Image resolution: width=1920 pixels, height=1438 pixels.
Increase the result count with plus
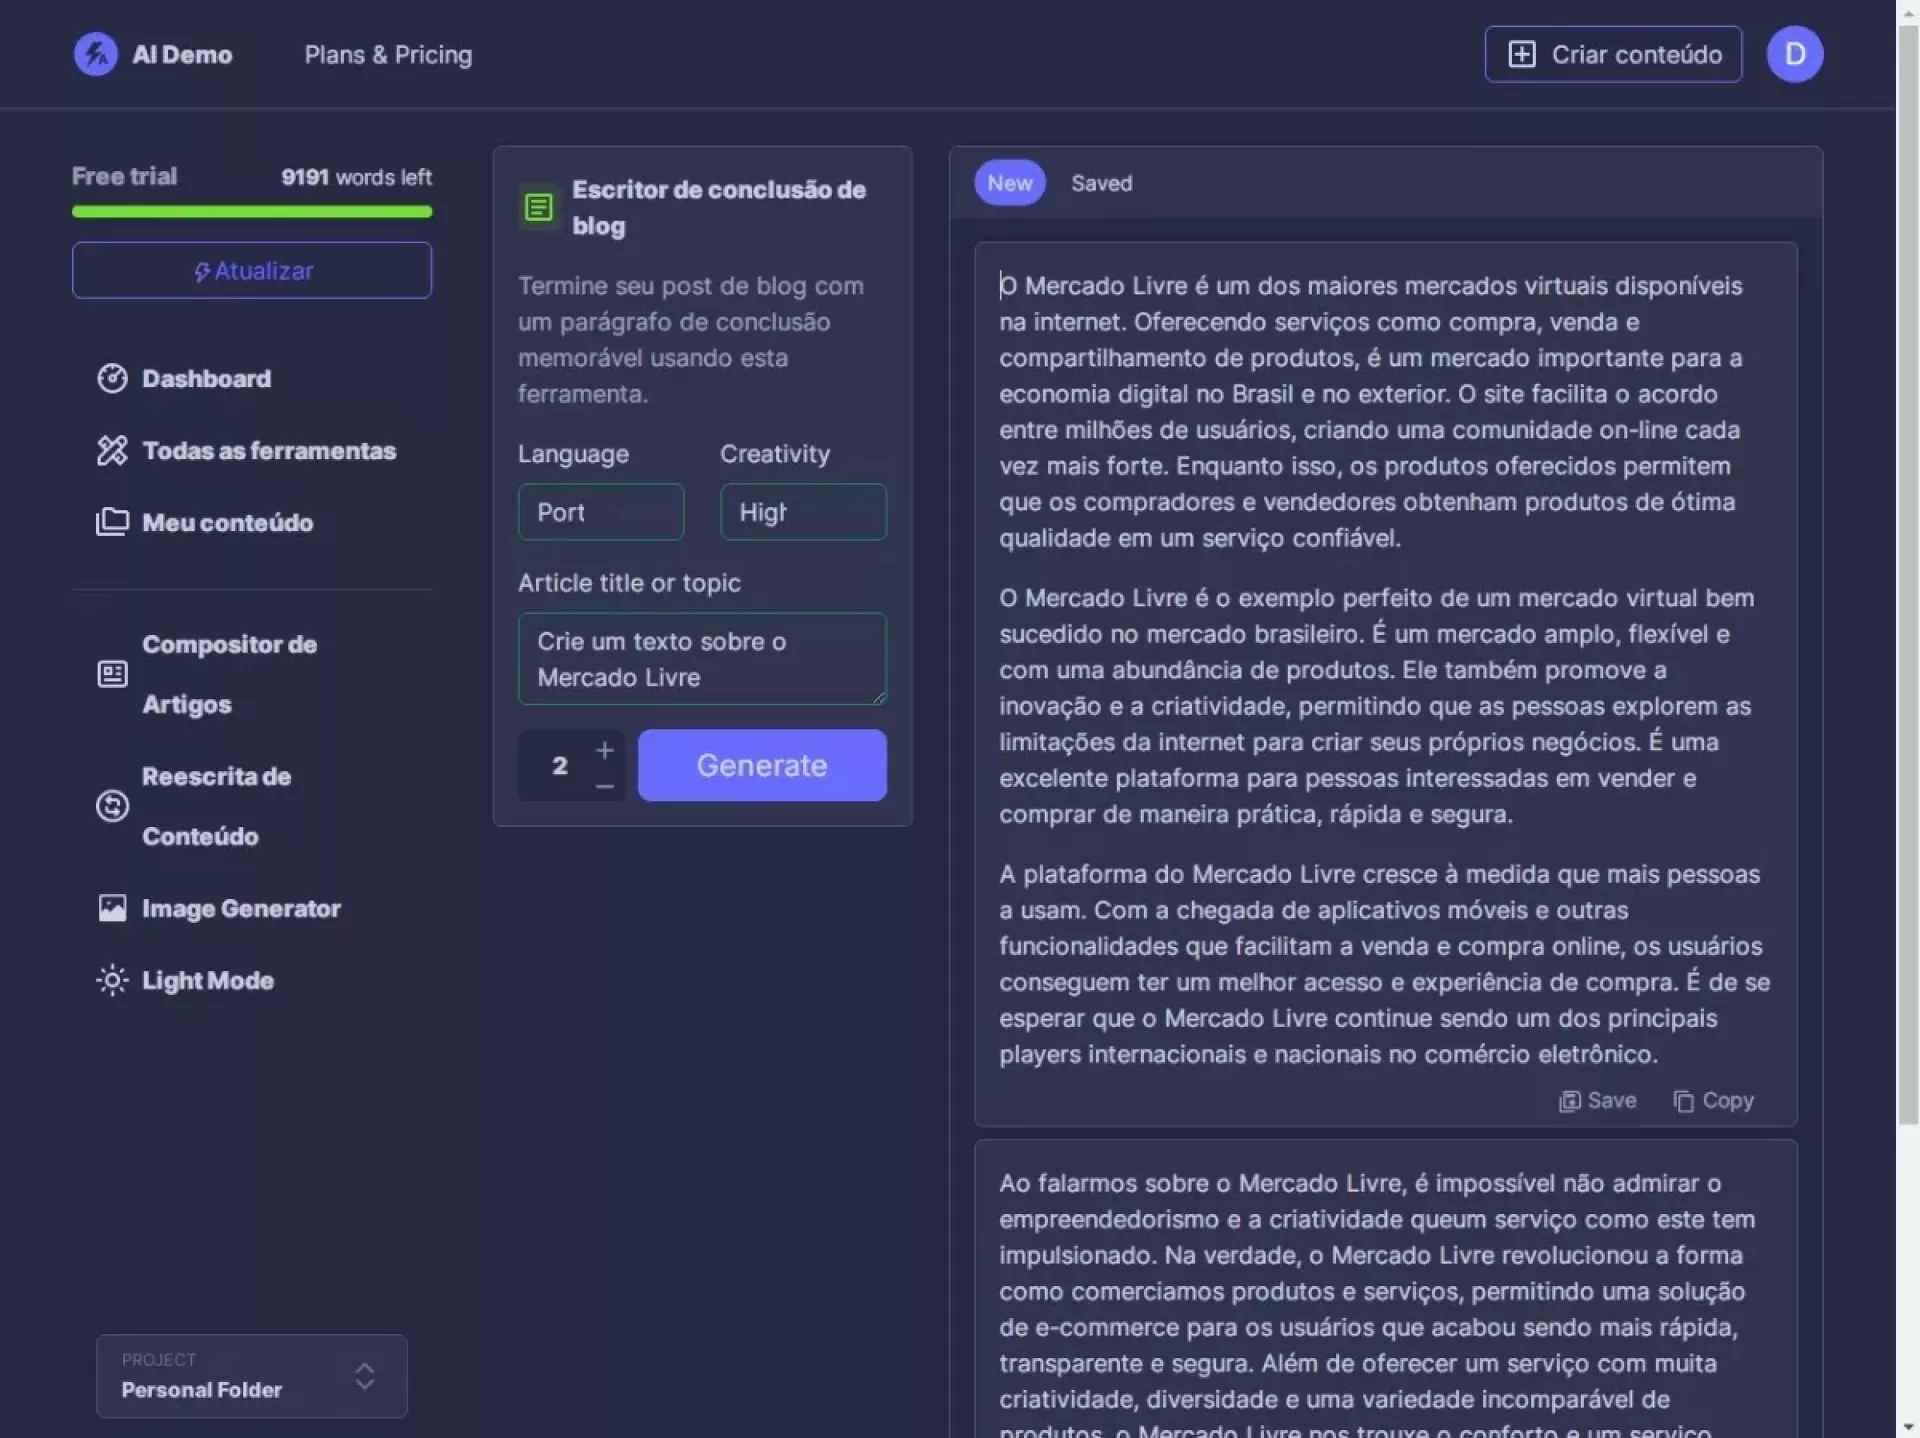point(604,750)
